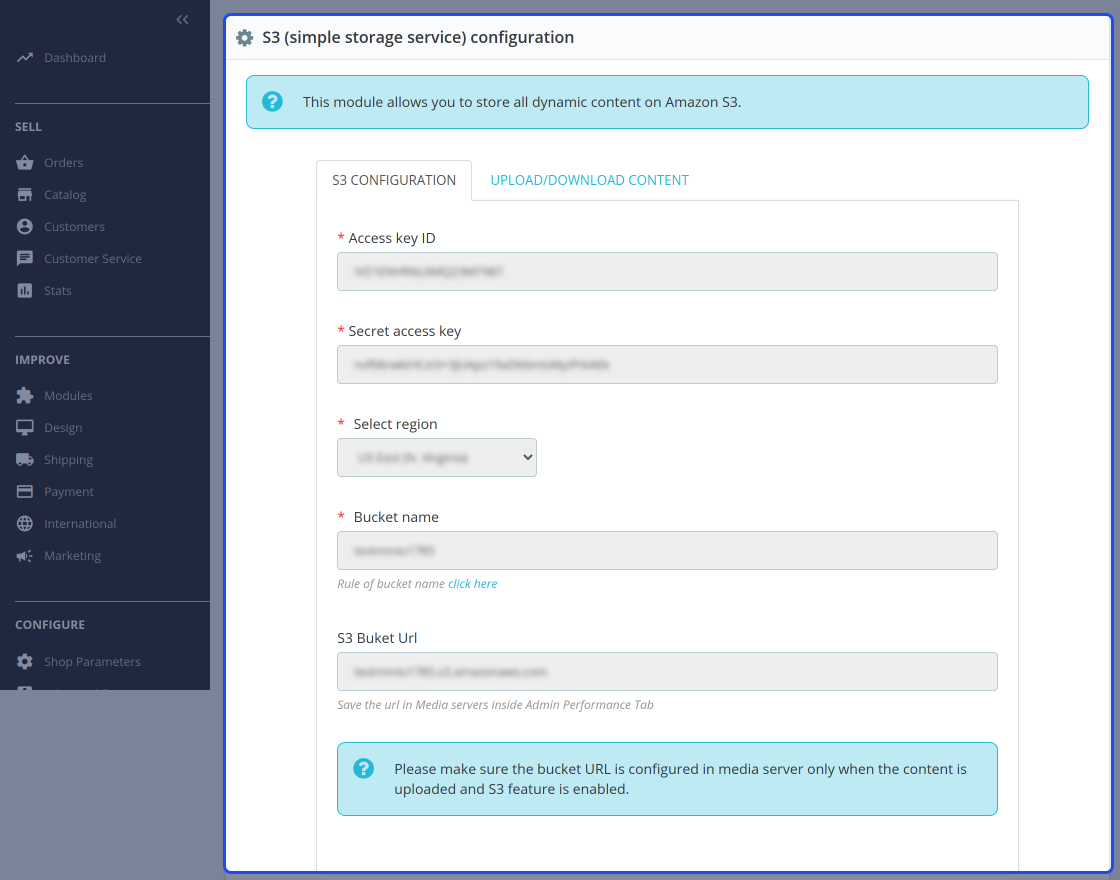Click the 'Save the url in Media servers' hint
This screenshot has height=880, width=1120.
(x=495, y=704)
